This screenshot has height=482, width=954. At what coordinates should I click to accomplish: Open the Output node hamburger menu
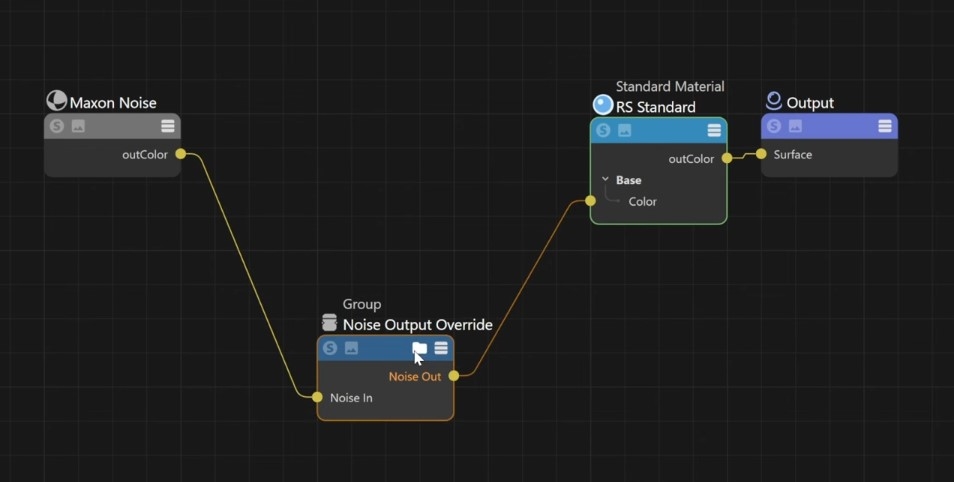(x=885, y=126)
